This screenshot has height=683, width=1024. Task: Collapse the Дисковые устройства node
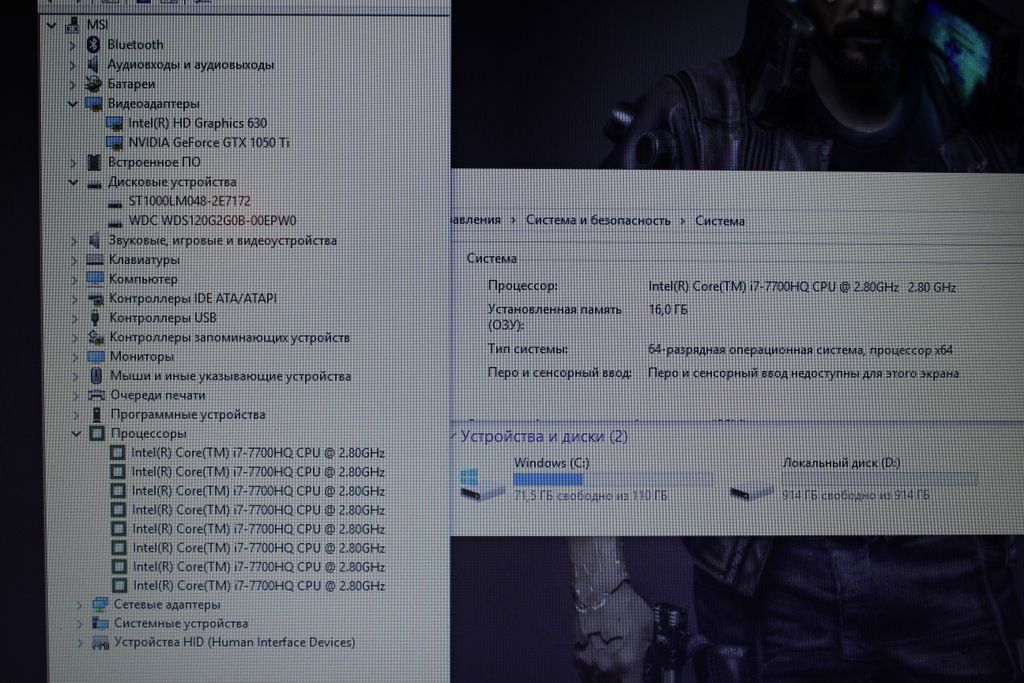click(x=72, y=182)
